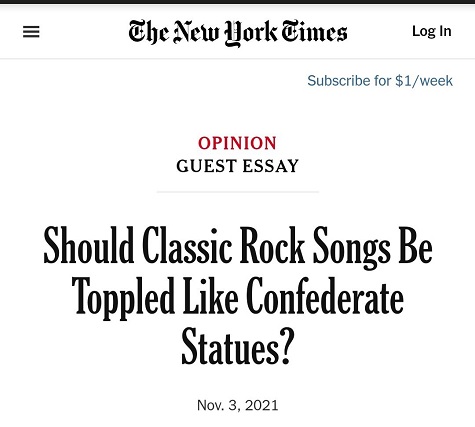Open the Subscribe for $1/week offer
Image resolution: width=475 pixels, height=427 pixels.
[x=380, y=81]
